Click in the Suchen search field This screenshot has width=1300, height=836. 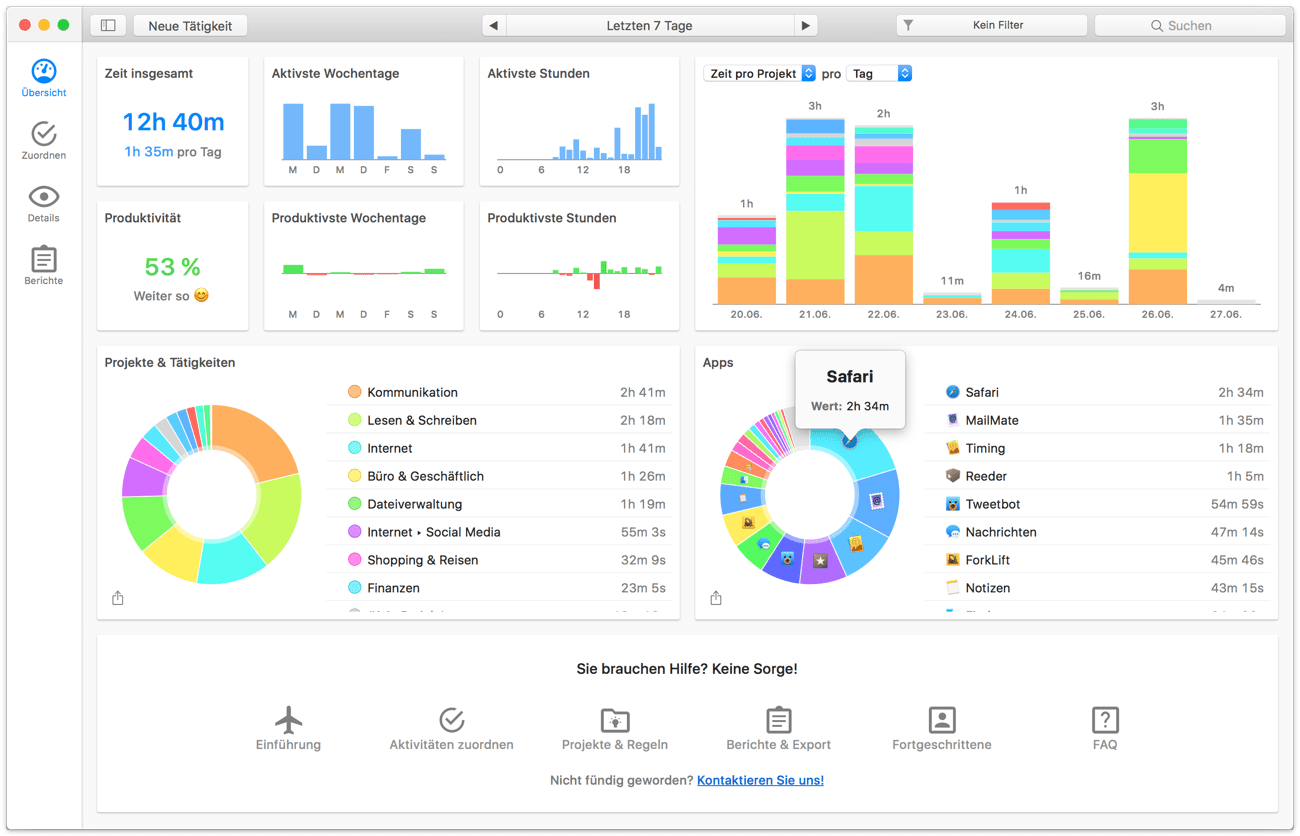pos(1190,25)
